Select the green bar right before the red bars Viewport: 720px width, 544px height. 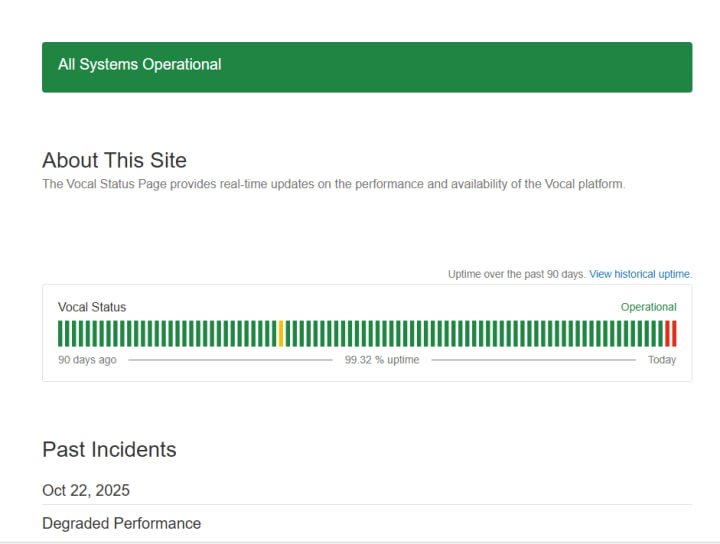pos(660,333)
